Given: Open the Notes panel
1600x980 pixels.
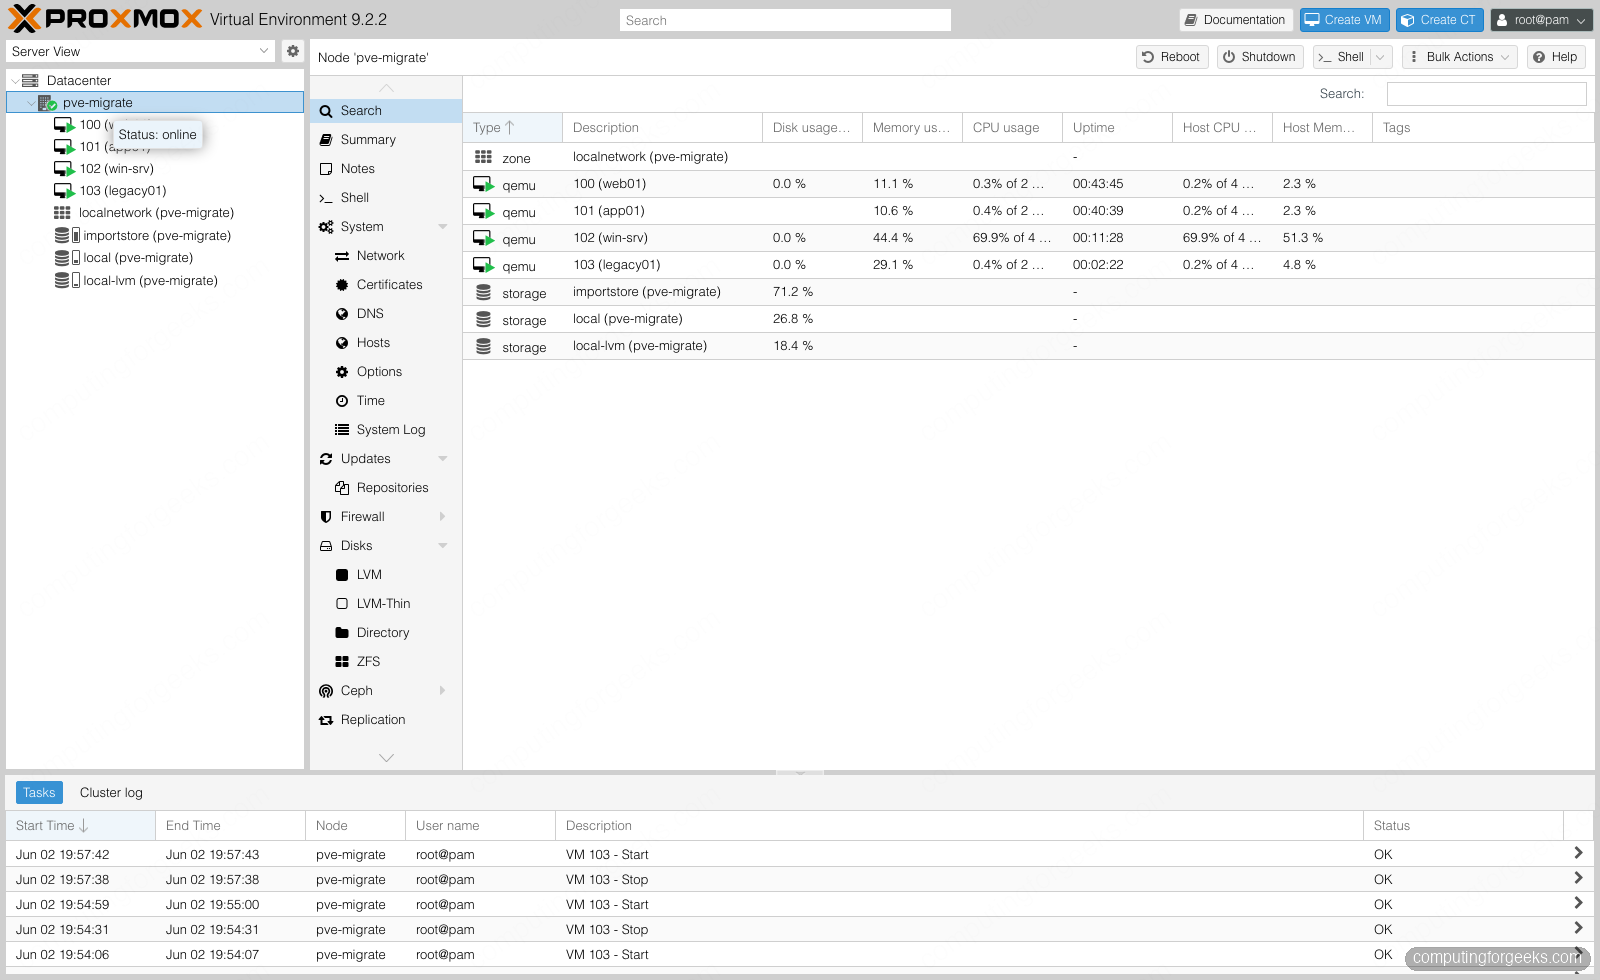Looking at the screenshot, I should click(386, 169).
